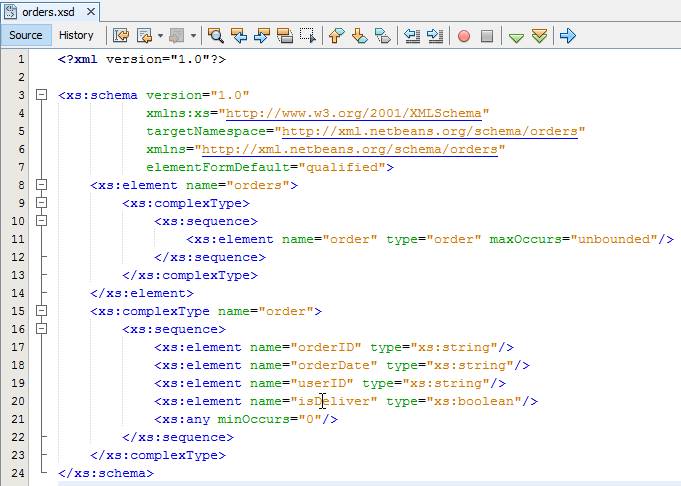Toggle Rectangular Selection mode
681x486 pixels.
pos(307,36)
